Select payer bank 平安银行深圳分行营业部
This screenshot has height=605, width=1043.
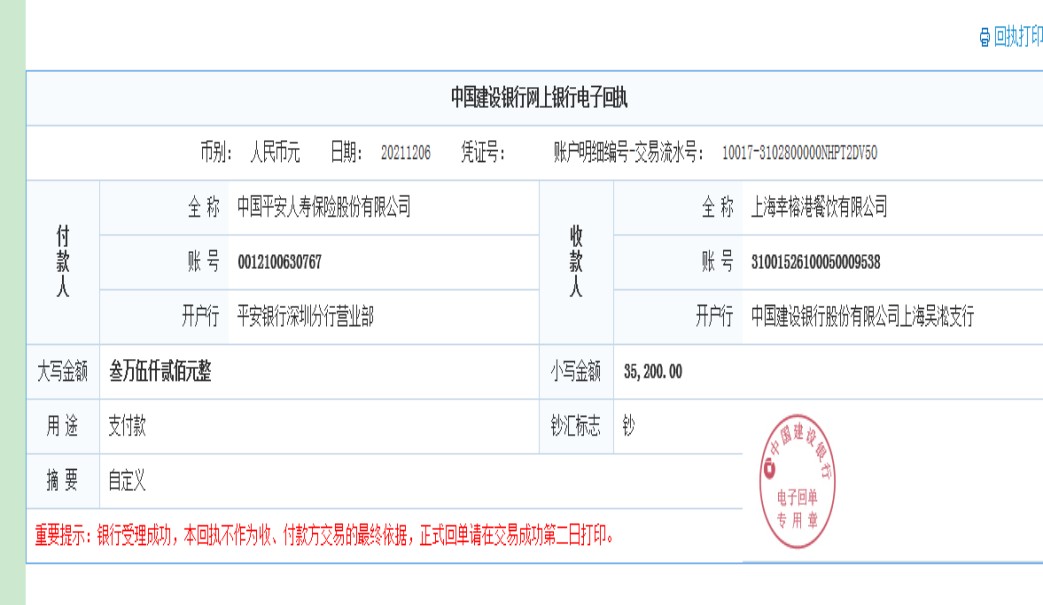[305, 318]
